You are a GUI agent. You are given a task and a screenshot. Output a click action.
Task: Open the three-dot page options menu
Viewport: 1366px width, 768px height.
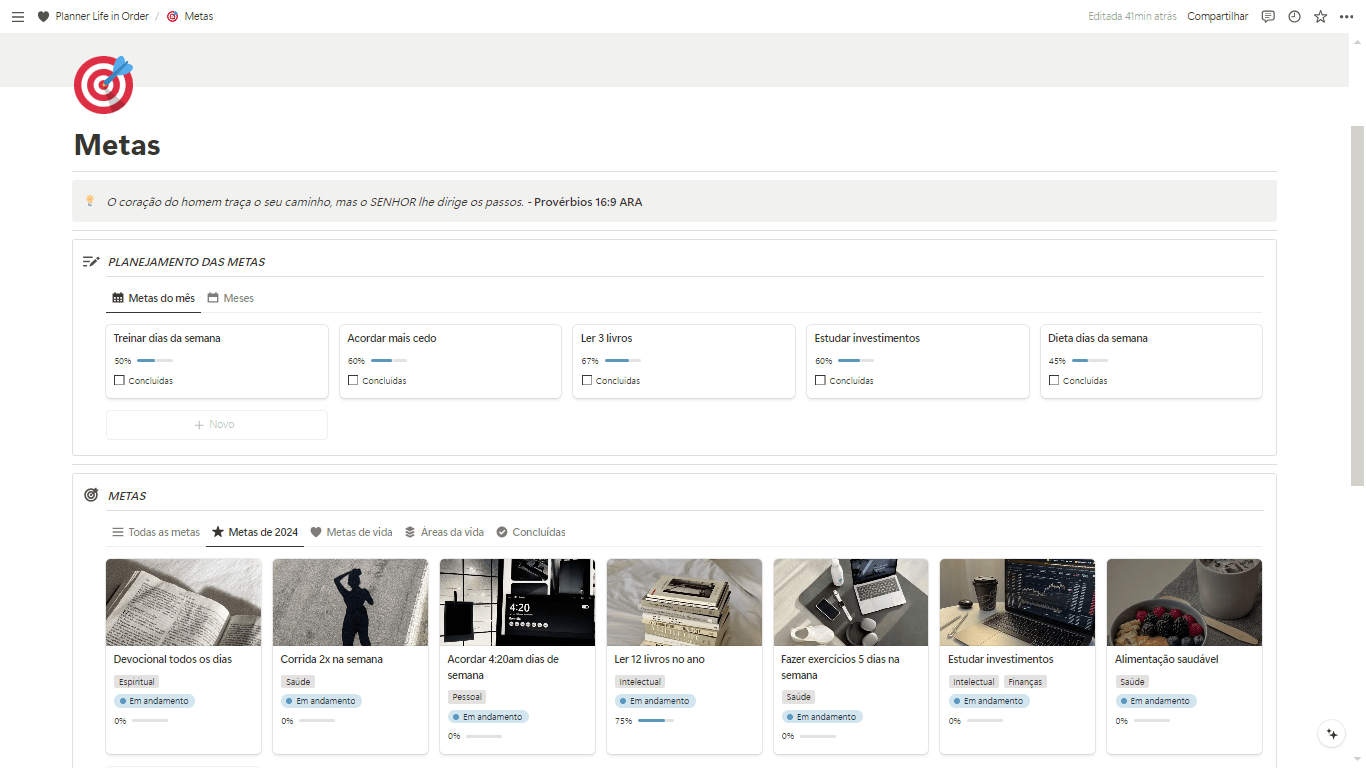pyautogui.click(x=1346, y=17)
